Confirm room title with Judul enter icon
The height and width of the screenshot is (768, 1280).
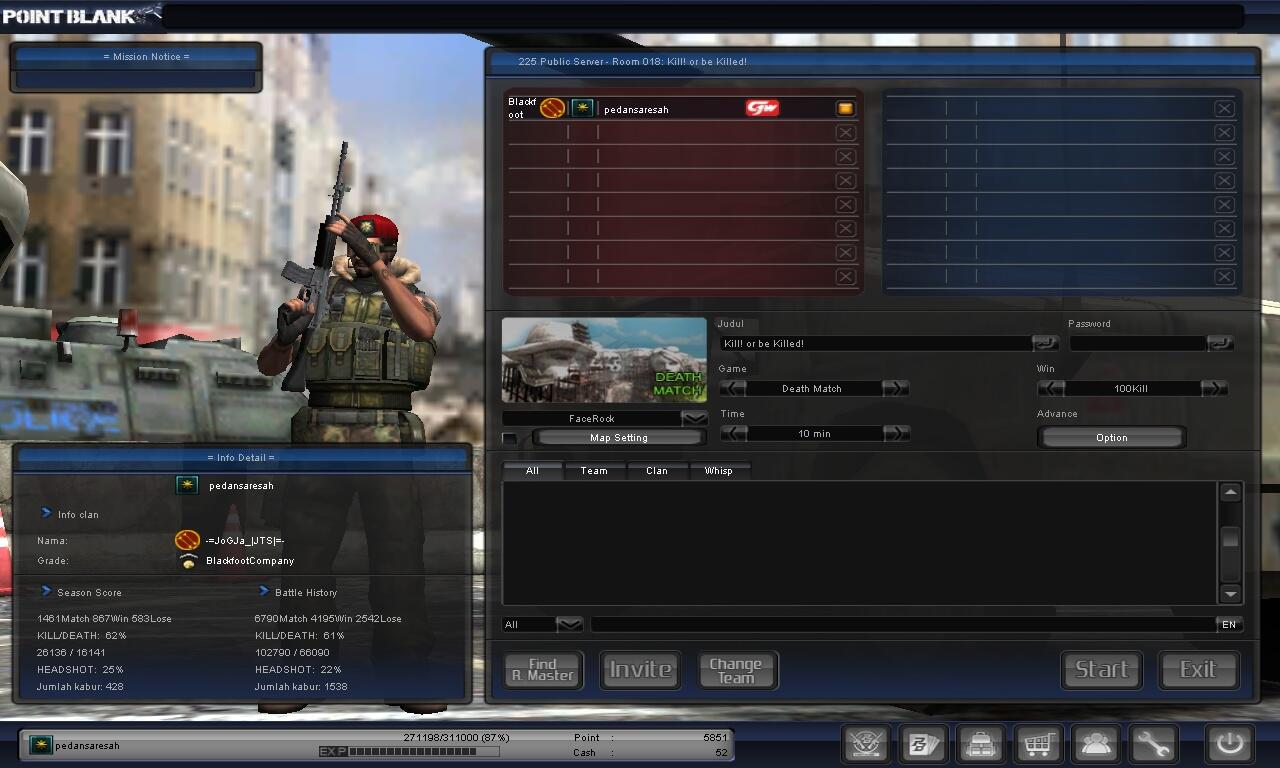coord(1045,343)
